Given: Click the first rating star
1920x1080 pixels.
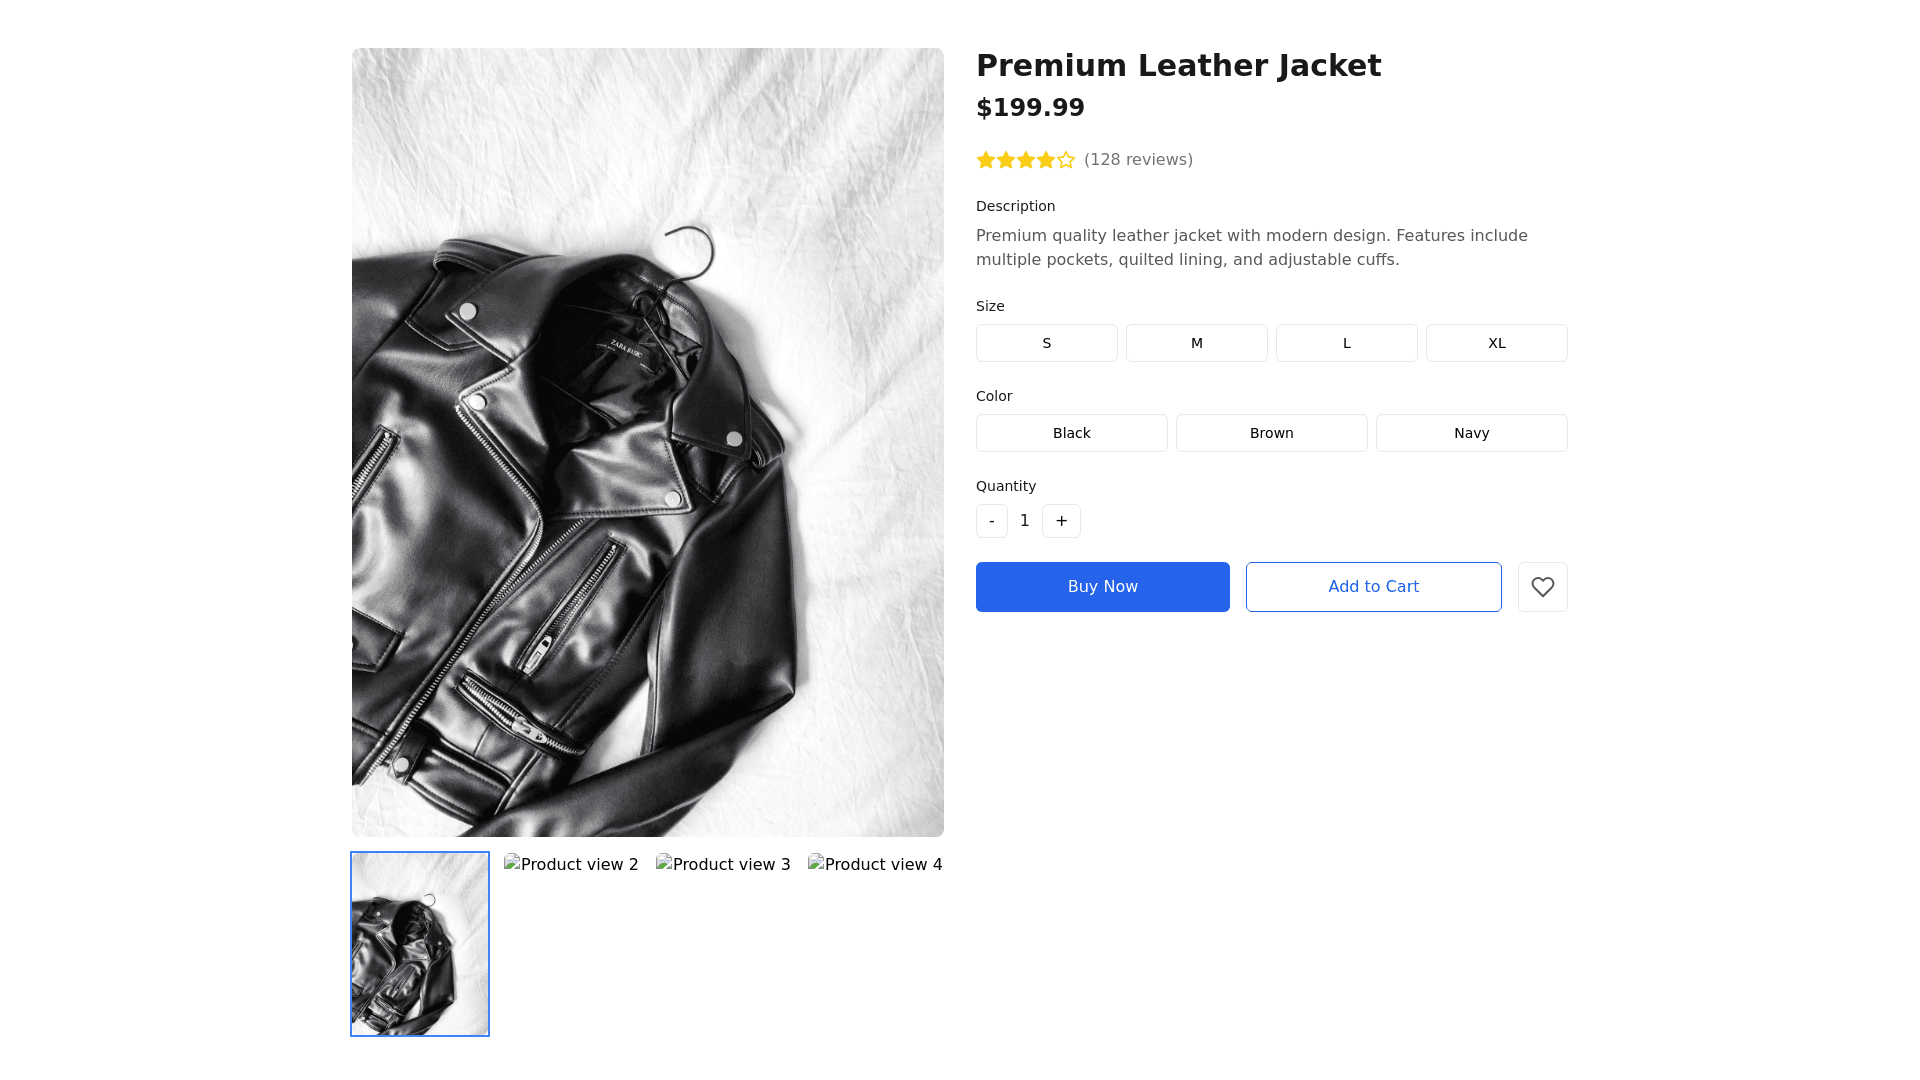Looking at the screenshot, I should point(986,160).
